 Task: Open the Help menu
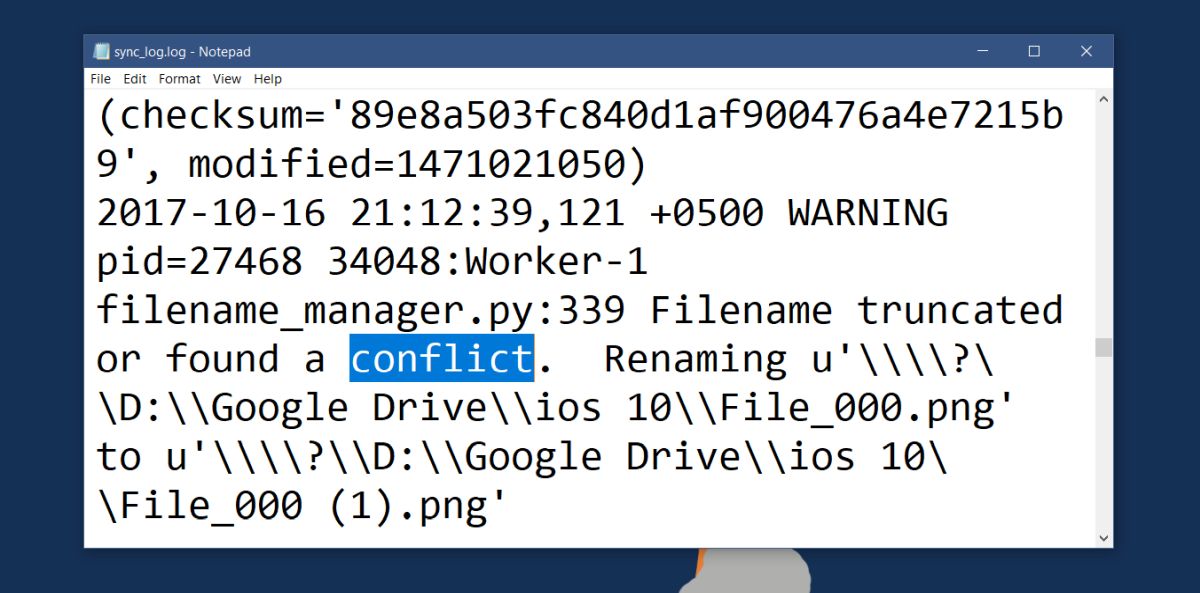(268, 79)
